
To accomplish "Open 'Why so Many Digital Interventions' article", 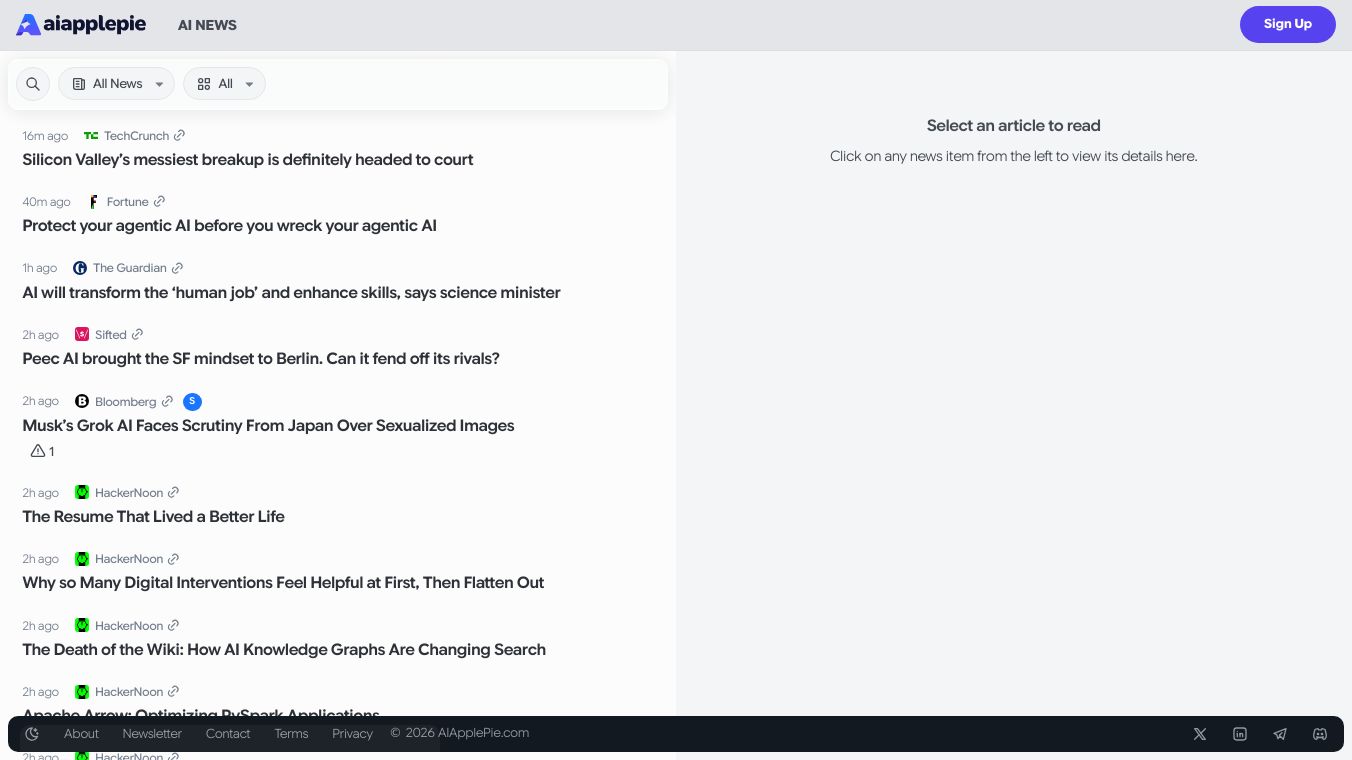I will [283, 583].
